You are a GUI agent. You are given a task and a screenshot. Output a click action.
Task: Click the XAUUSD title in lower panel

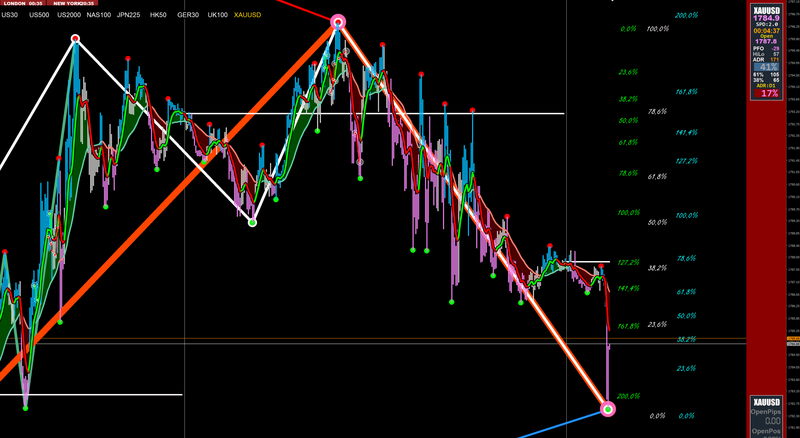pyautogui.click(x=766, y=402)
